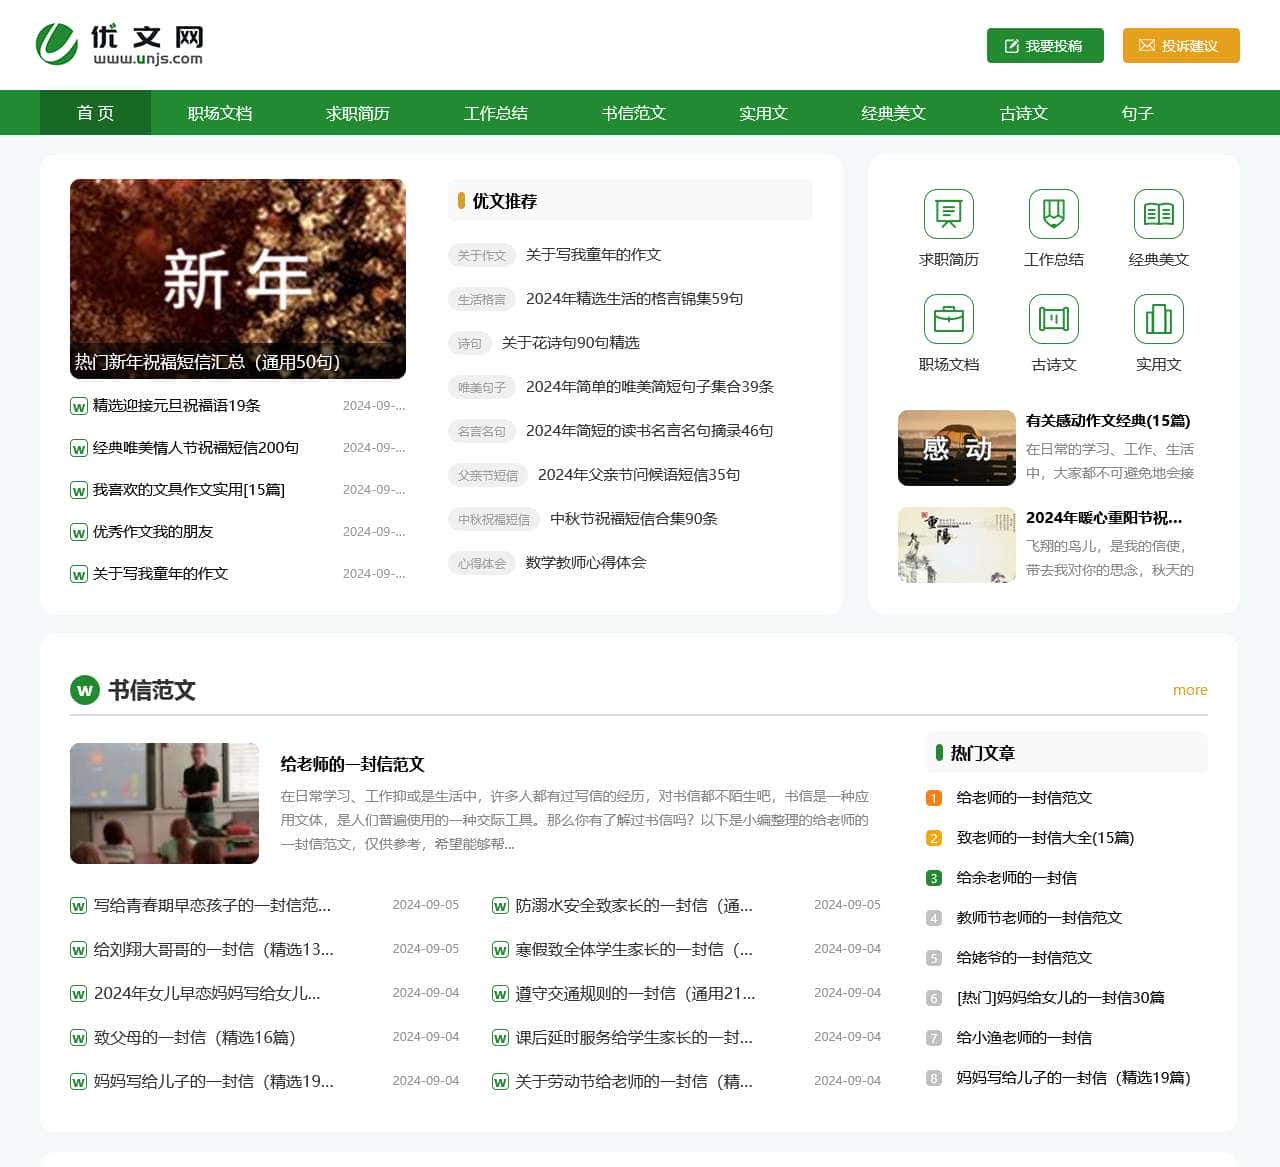Open hot article 致老师的一封信大全(15篇)

click(1043, 838)
